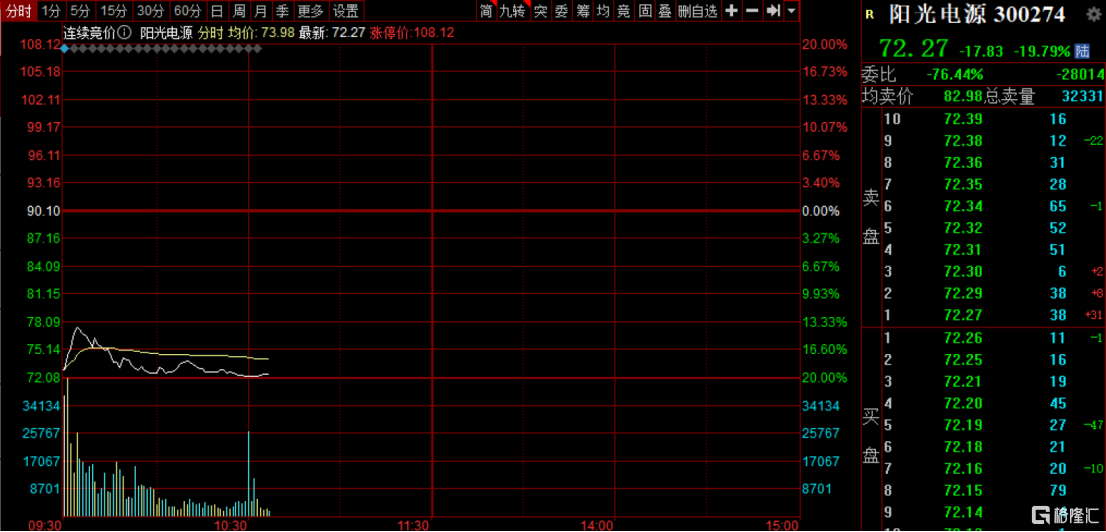Click sell level 6 price 72.34
1106x532 pixels.
click(964, 206)
